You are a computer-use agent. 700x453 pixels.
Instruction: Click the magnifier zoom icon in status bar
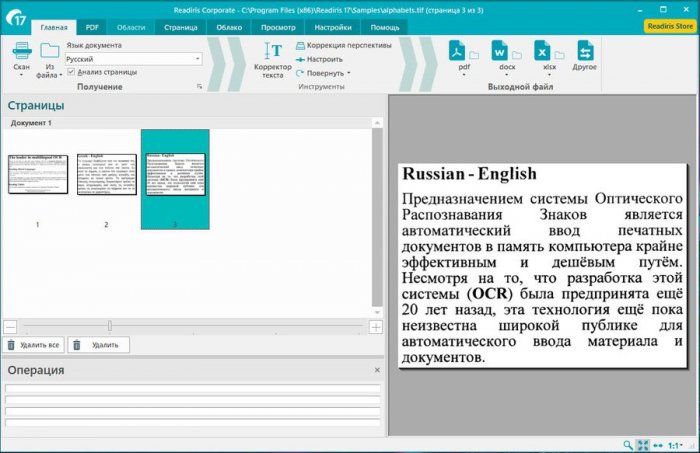pyautogui.click(x=628, y=445)
